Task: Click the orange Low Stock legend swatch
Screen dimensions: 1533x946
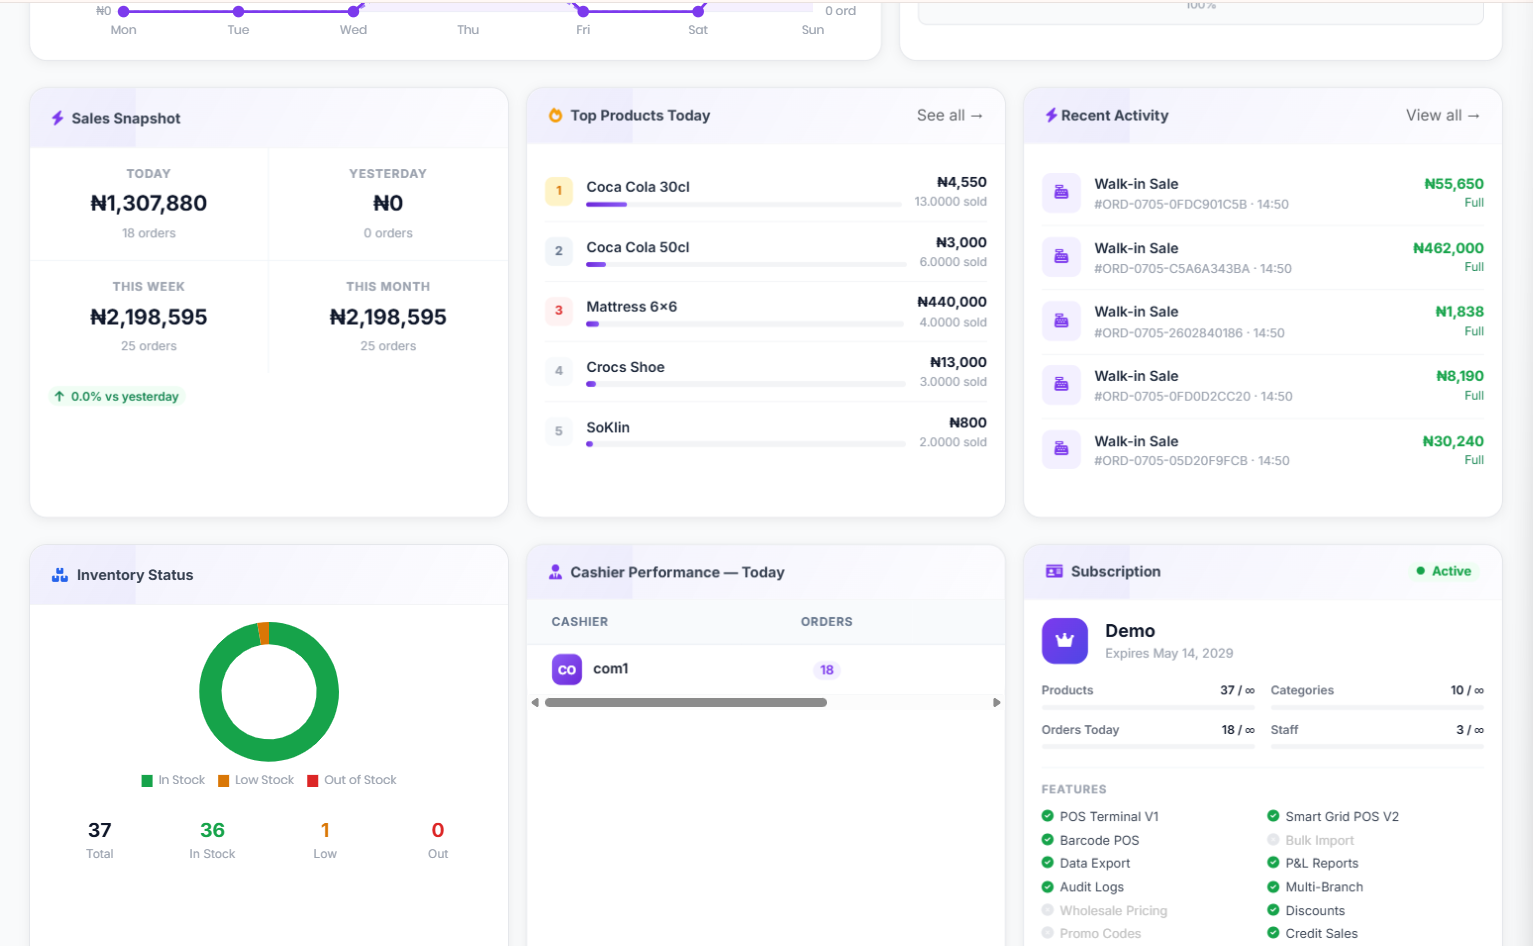Action: tap(224, 781)
